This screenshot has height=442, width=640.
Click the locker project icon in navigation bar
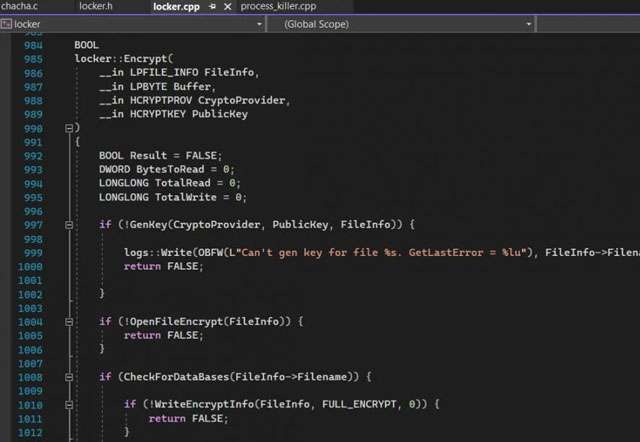[x=6, y=24]
